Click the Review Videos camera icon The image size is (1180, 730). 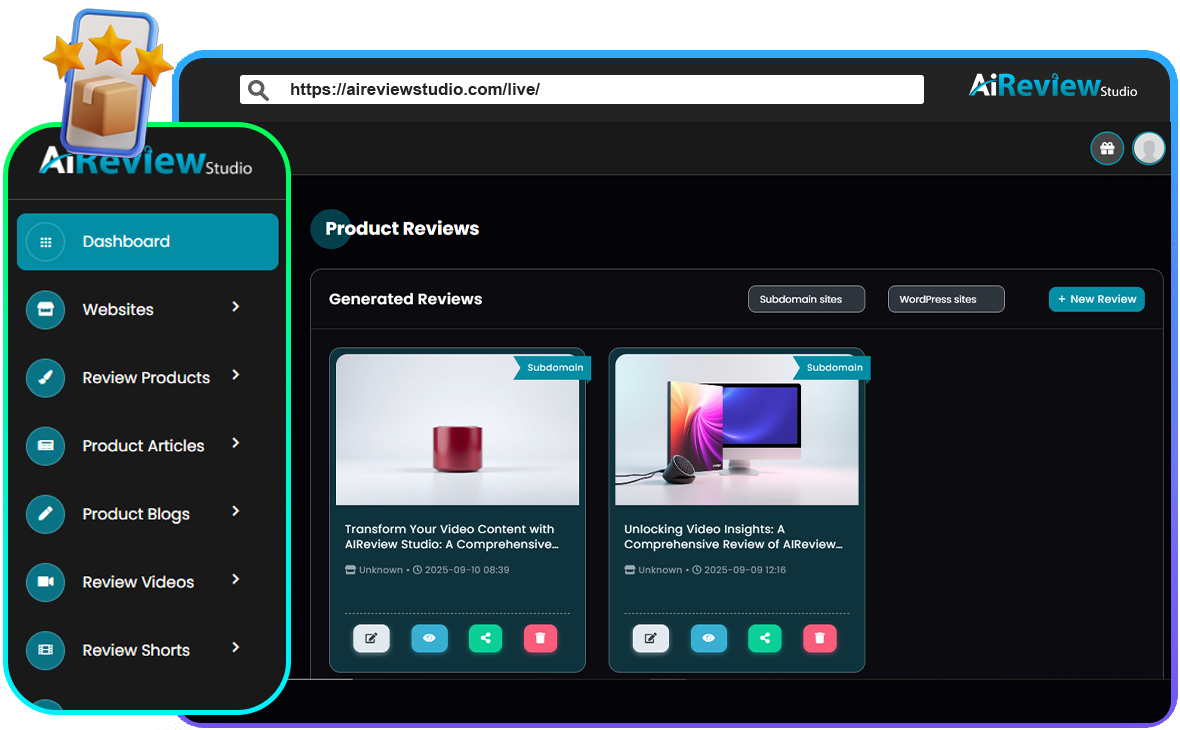[x=45, y=582]
